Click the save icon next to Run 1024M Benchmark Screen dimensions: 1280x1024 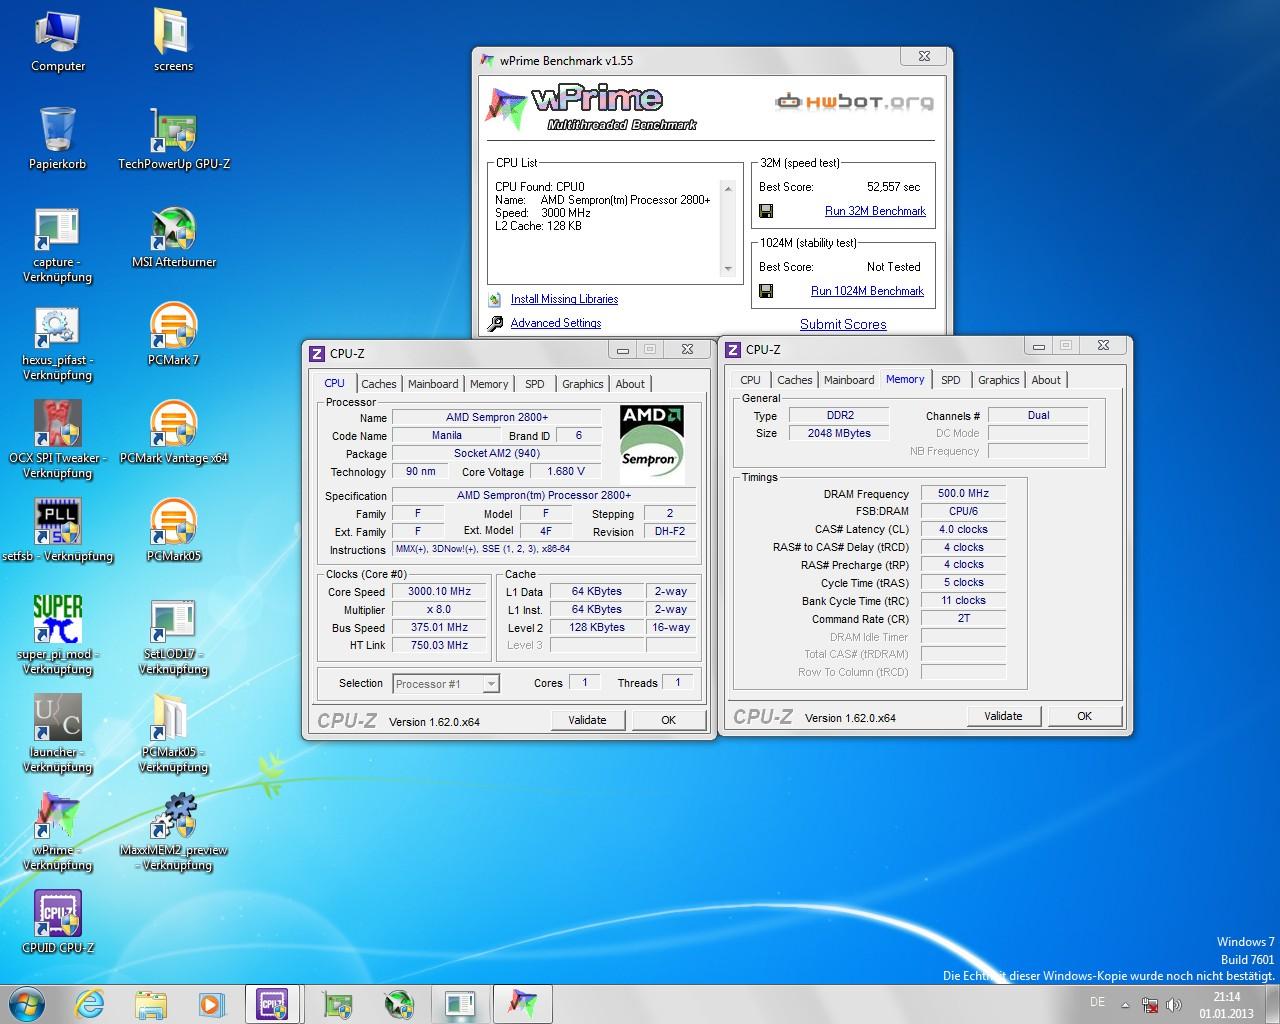tap(766, 291)
